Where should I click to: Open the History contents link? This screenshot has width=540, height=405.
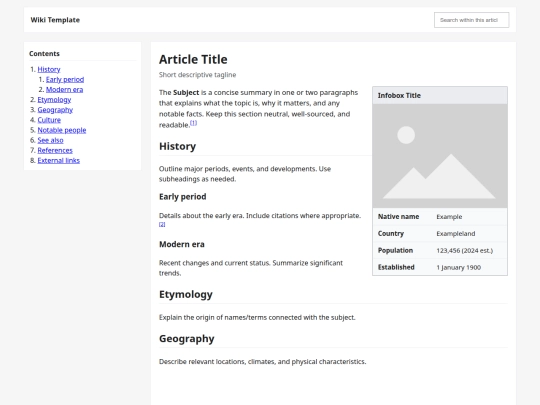click(x=49, y=69)
